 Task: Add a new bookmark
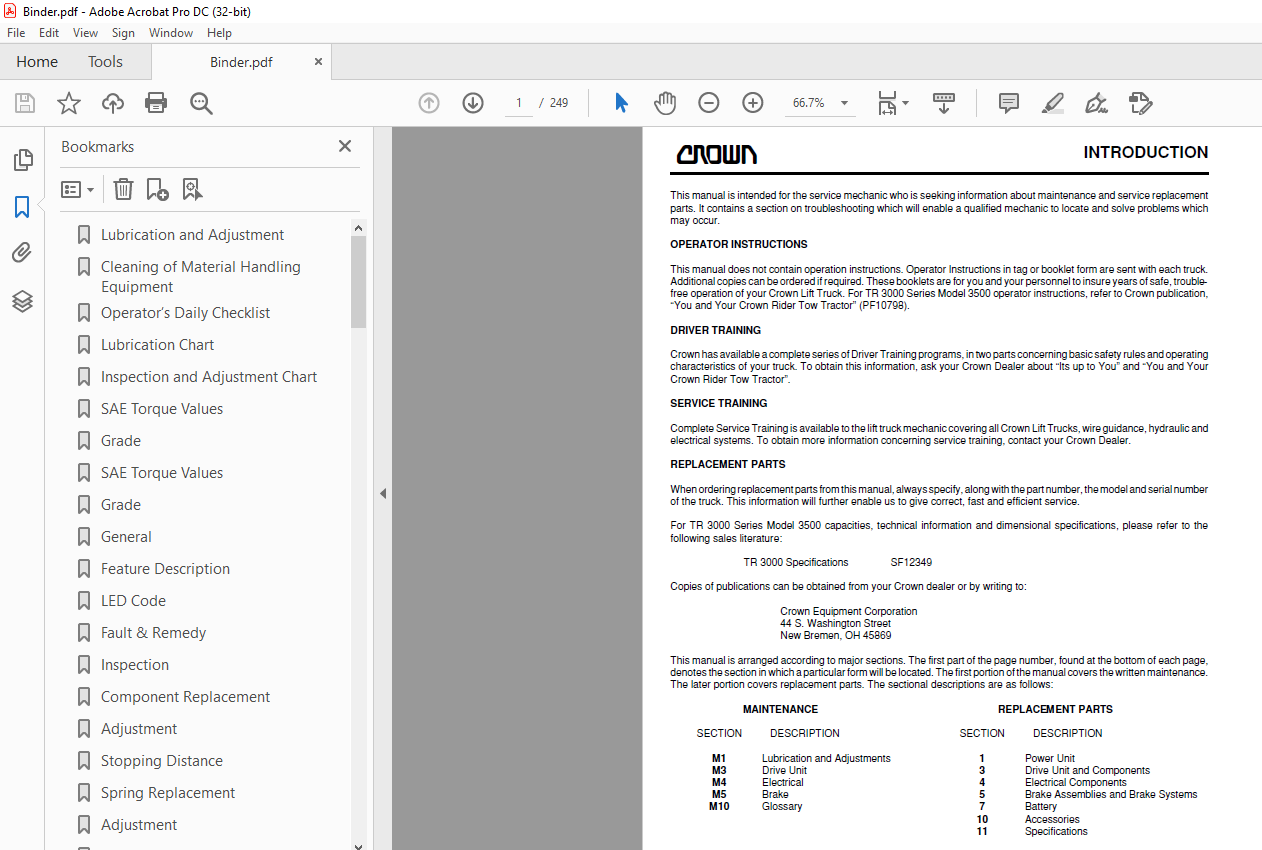click(158, 189)
